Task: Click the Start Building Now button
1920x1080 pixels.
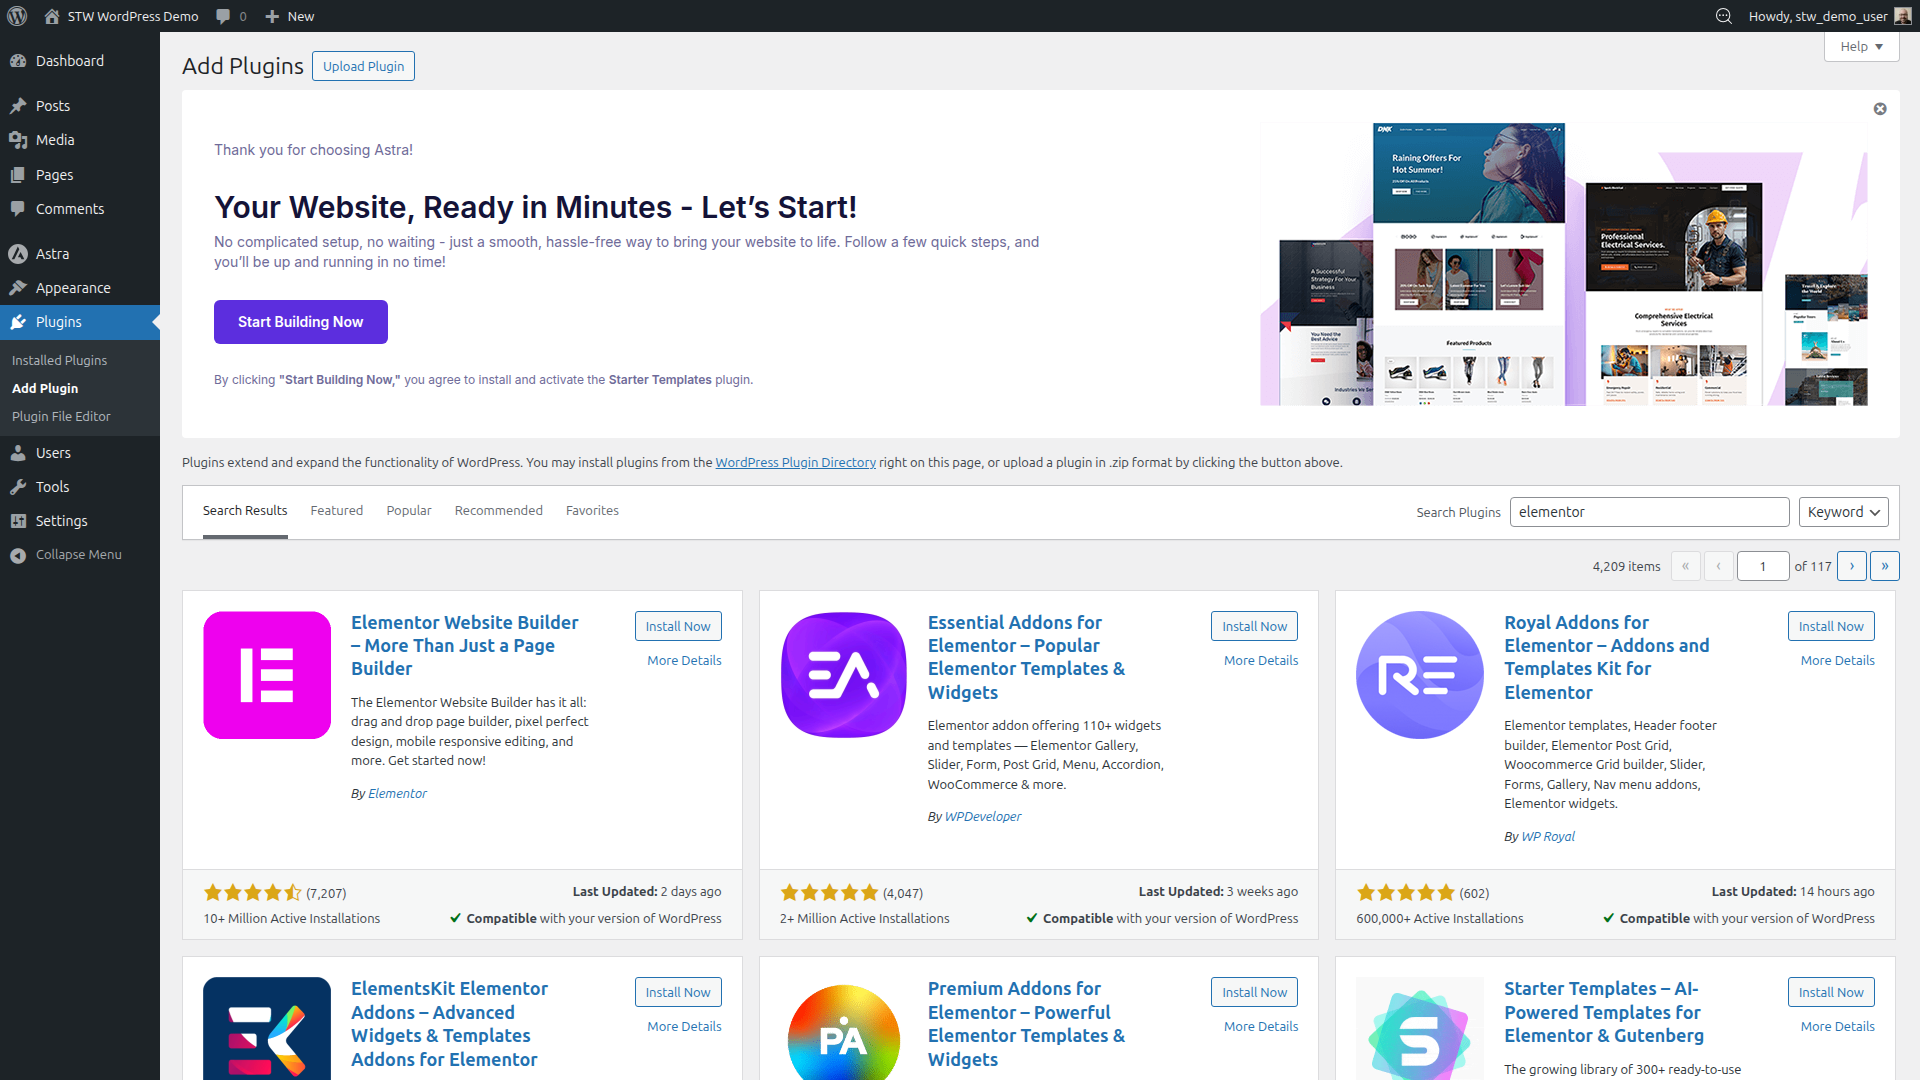Action: (301, 322)
